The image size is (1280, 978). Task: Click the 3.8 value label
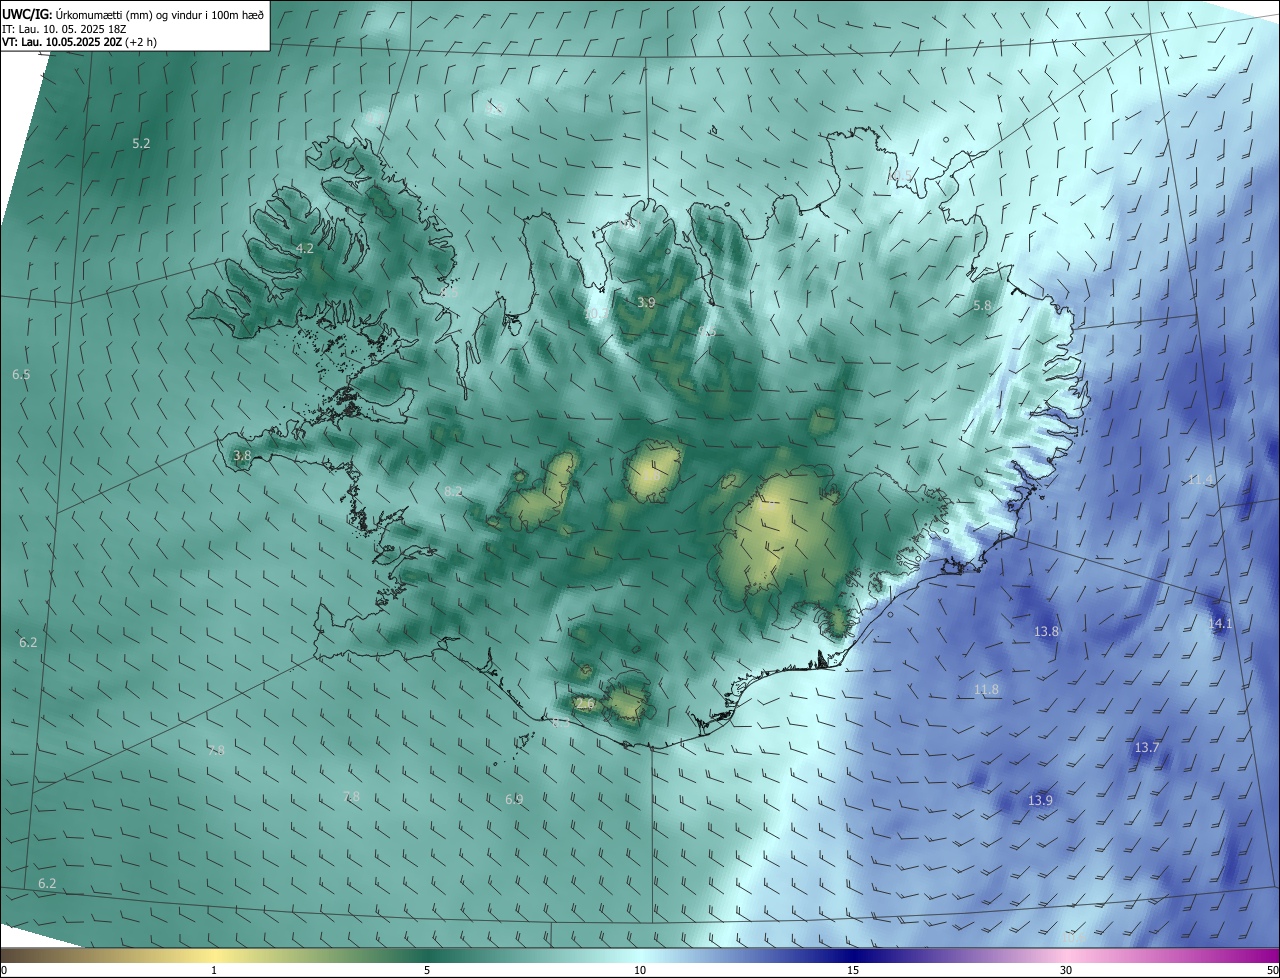[x=242, y=456]
